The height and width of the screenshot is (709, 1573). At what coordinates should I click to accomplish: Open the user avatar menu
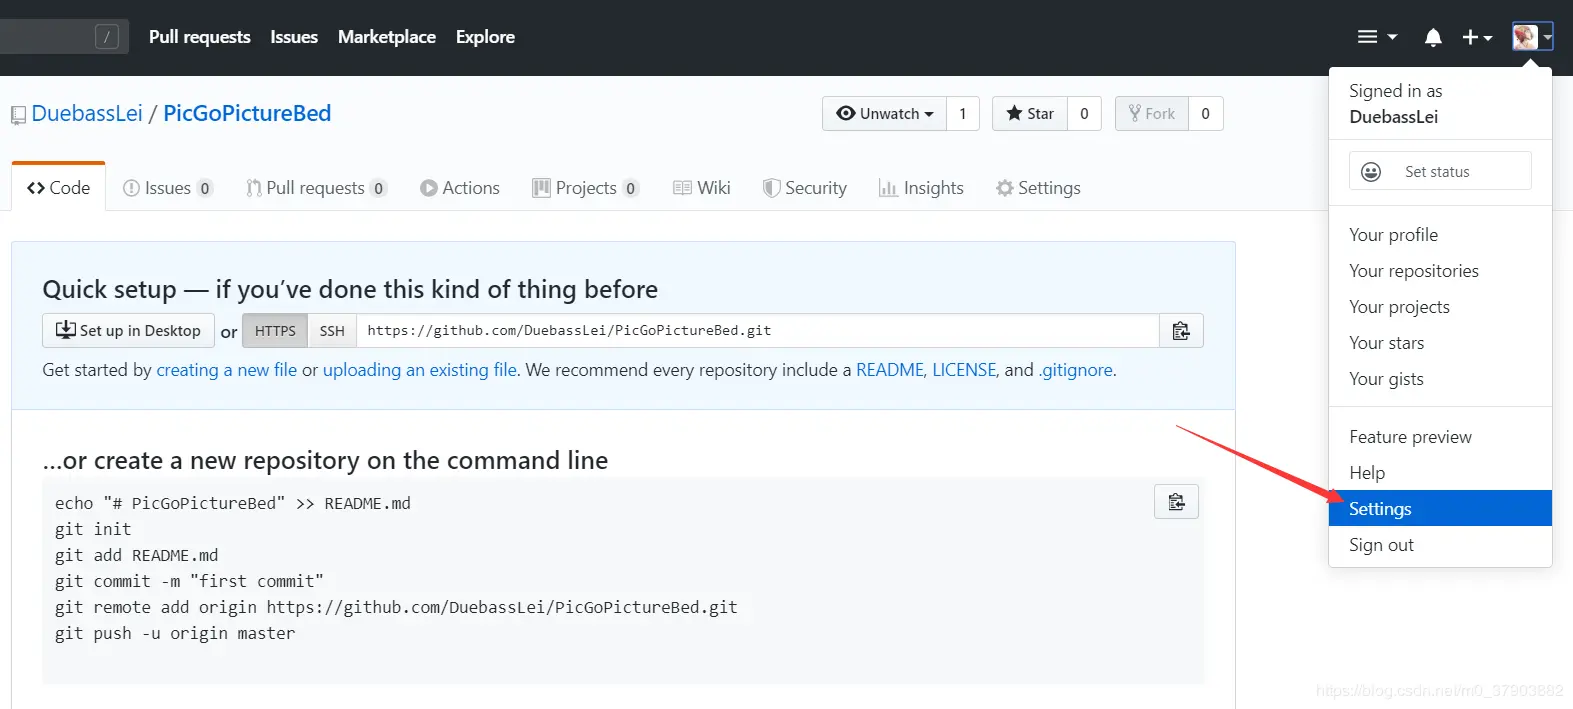click(x=1531, y=38)
